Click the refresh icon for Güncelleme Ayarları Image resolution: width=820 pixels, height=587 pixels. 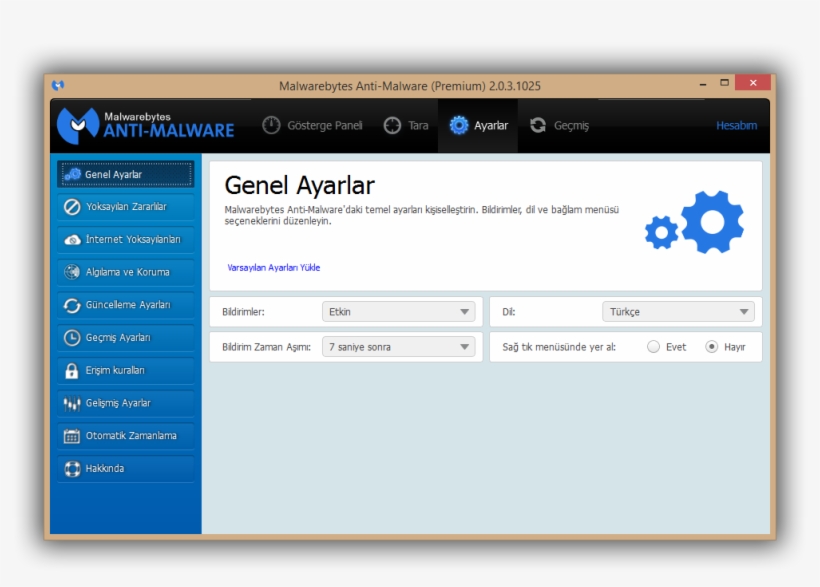[x=71, y=304]
